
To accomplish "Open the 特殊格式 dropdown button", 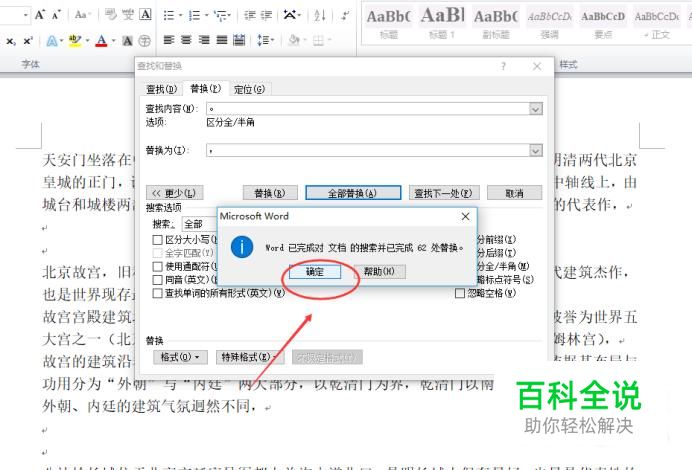I will (x=250, y=357).
